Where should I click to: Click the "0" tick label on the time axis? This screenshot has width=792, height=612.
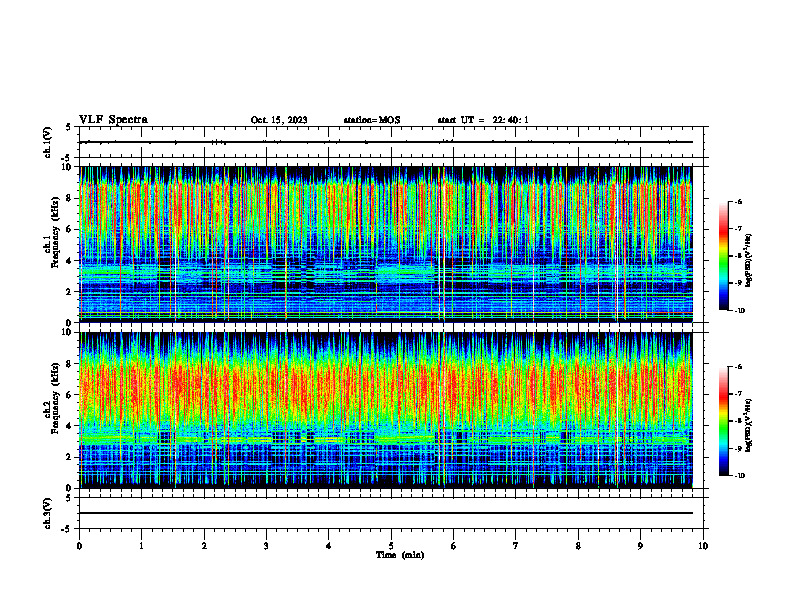[x=79, y=546]
